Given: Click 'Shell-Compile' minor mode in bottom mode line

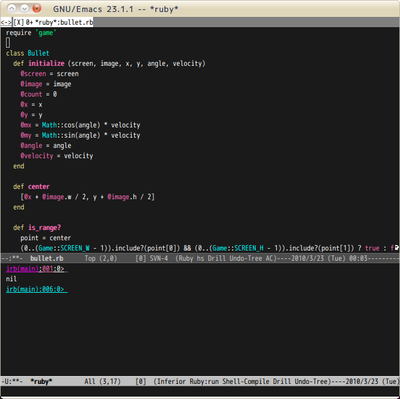Looking at the screenshot, I should pyautogui.click(x=247, y=381).
